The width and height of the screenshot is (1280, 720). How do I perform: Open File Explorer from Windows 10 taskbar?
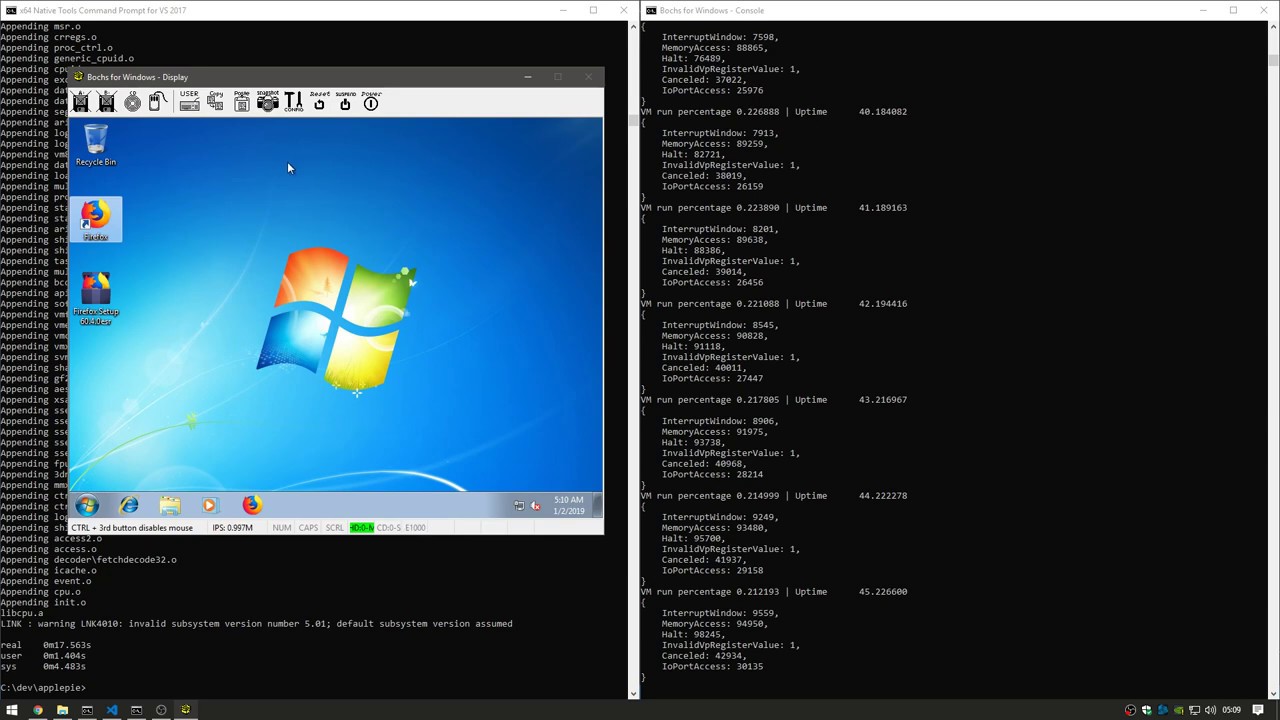point(62,710)
